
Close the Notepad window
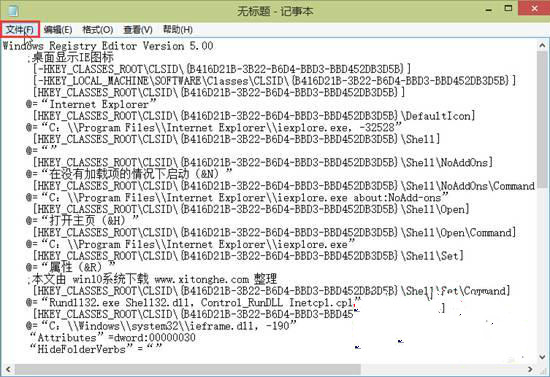[x=534, y=8]
